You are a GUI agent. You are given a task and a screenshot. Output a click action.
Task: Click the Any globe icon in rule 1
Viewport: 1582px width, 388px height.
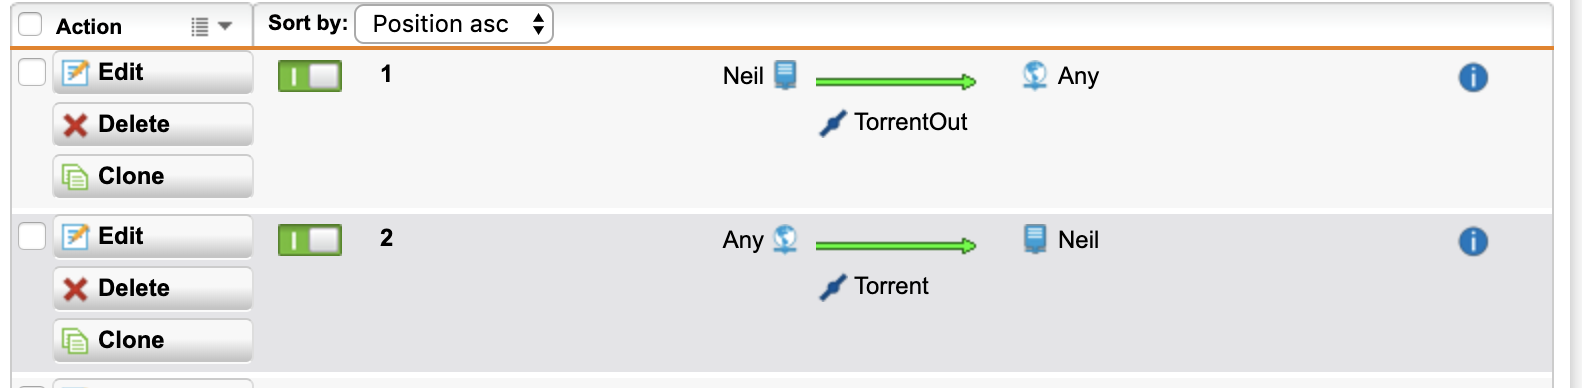pyautogui.click(x=1035, y=75)
